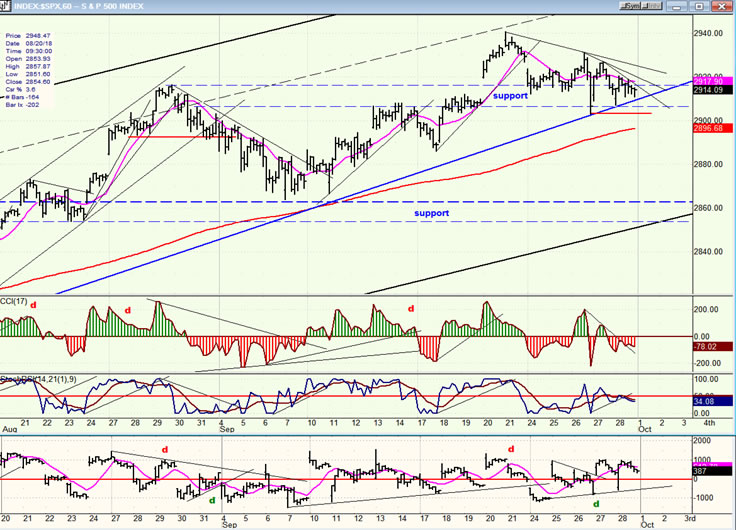Click the '3rd' date label on the bottom date axis
The image size is (736, 530).
tap(690, 518)
